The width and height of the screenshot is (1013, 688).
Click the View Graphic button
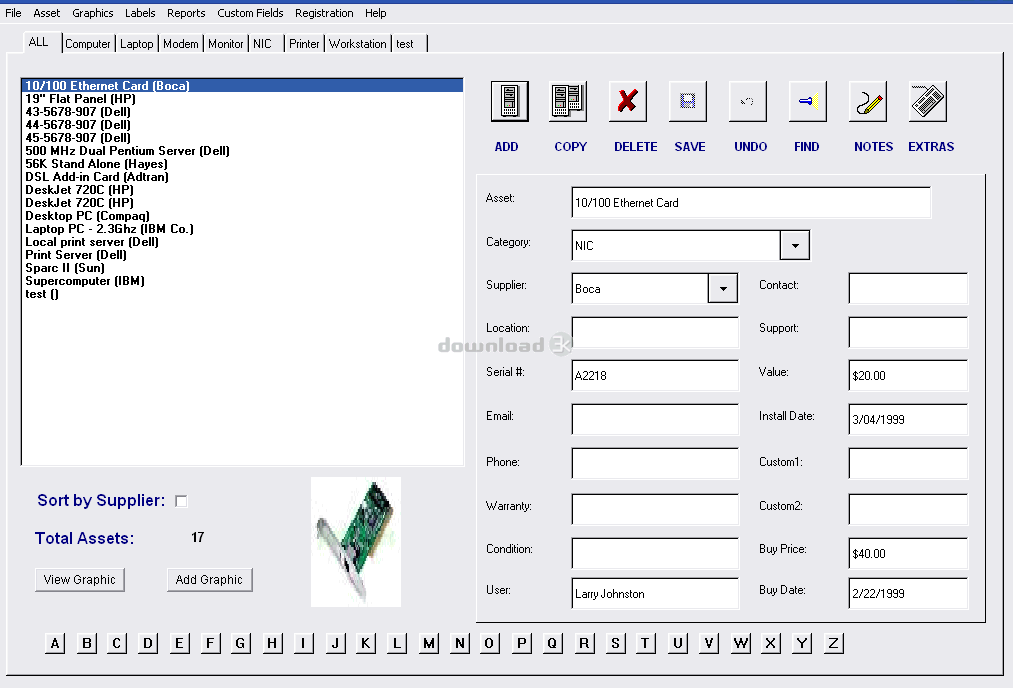pyautogui.click(x=79, y=579)
